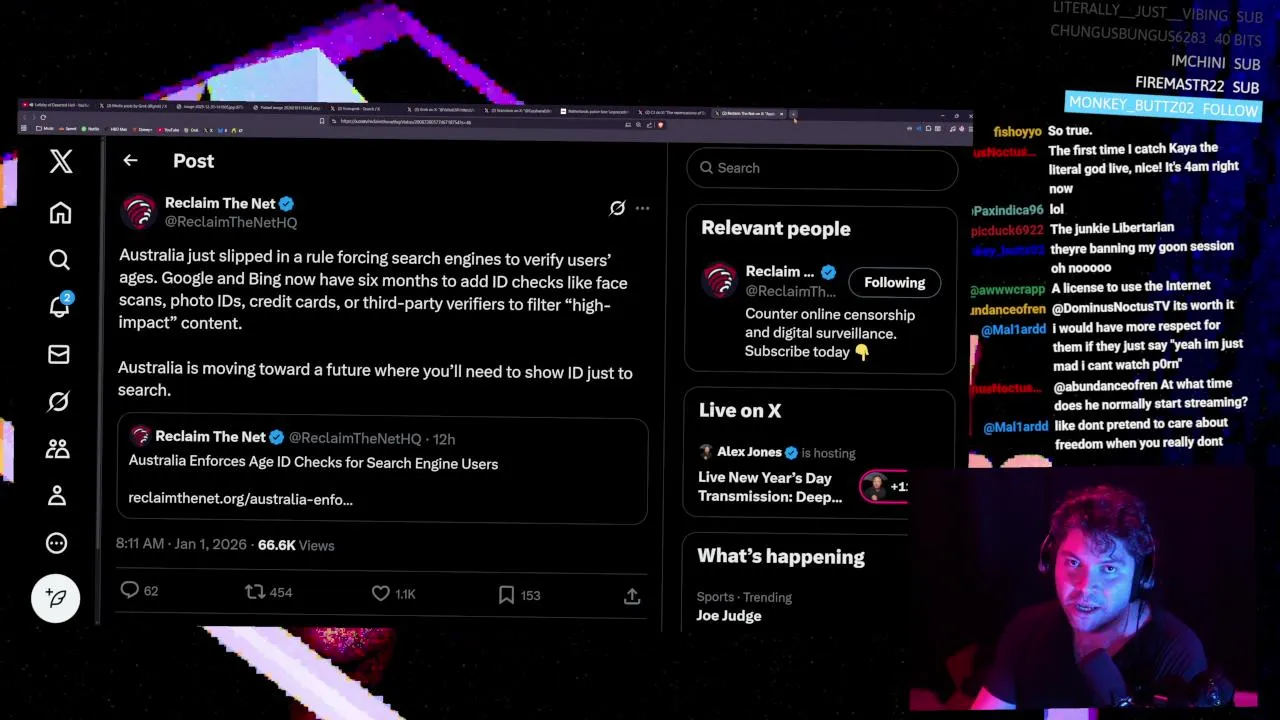Click the X logo in sidebar

[61, 161]
